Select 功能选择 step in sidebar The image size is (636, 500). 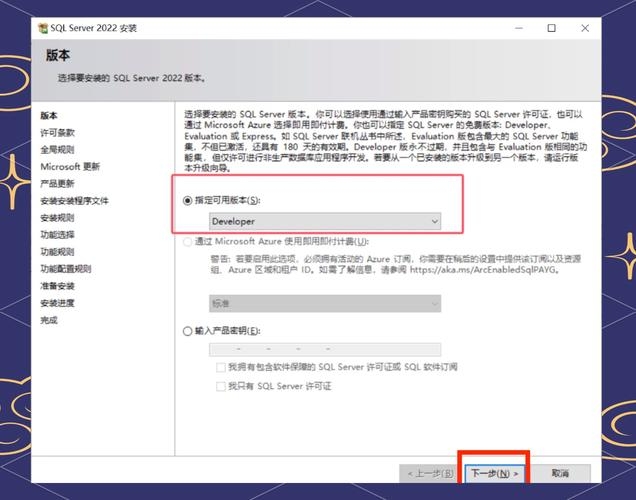58,235
